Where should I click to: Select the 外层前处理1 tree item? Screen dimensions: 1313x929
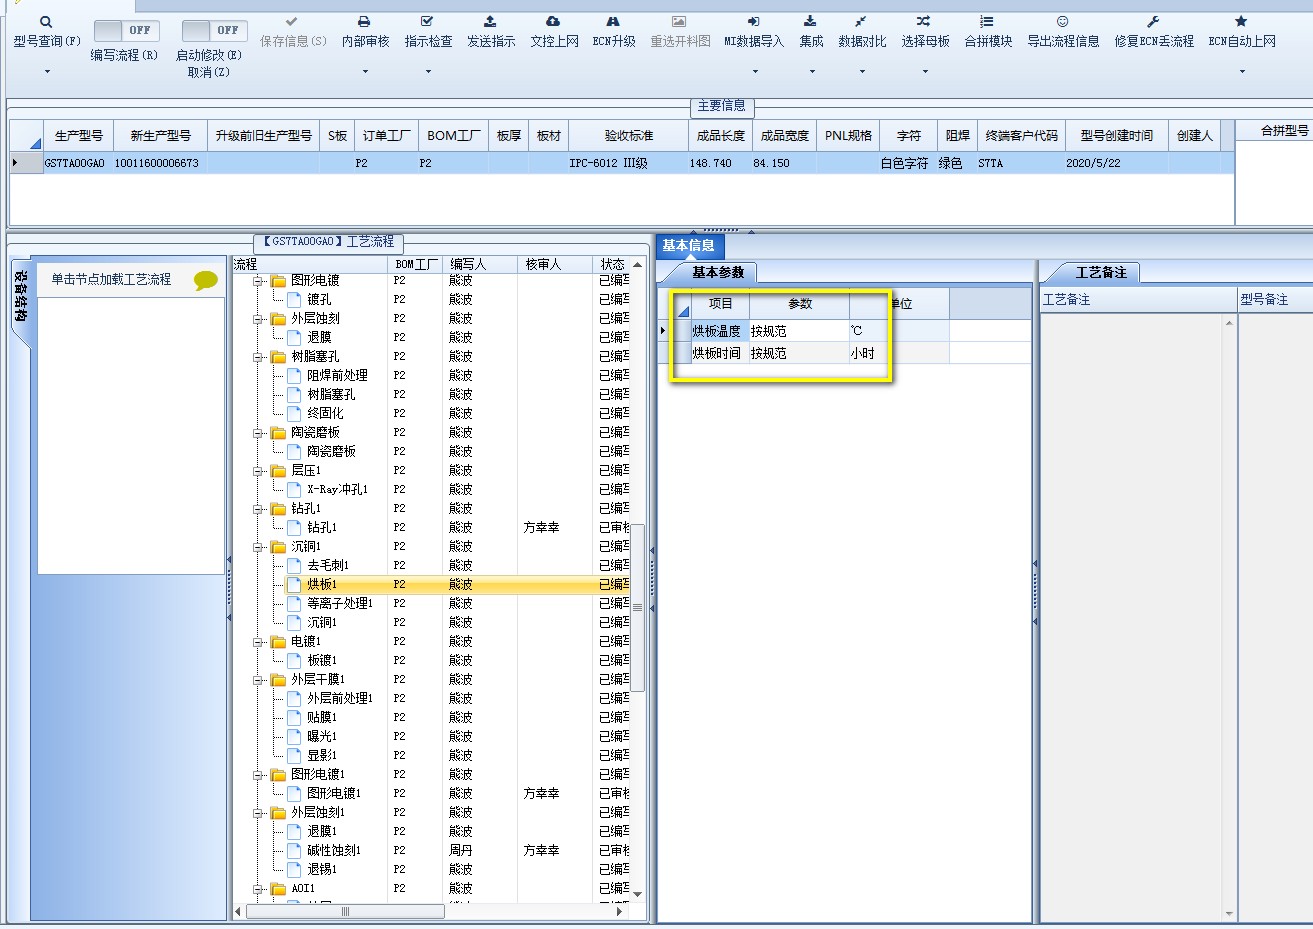pyautogui.click(x=339, y=698)
